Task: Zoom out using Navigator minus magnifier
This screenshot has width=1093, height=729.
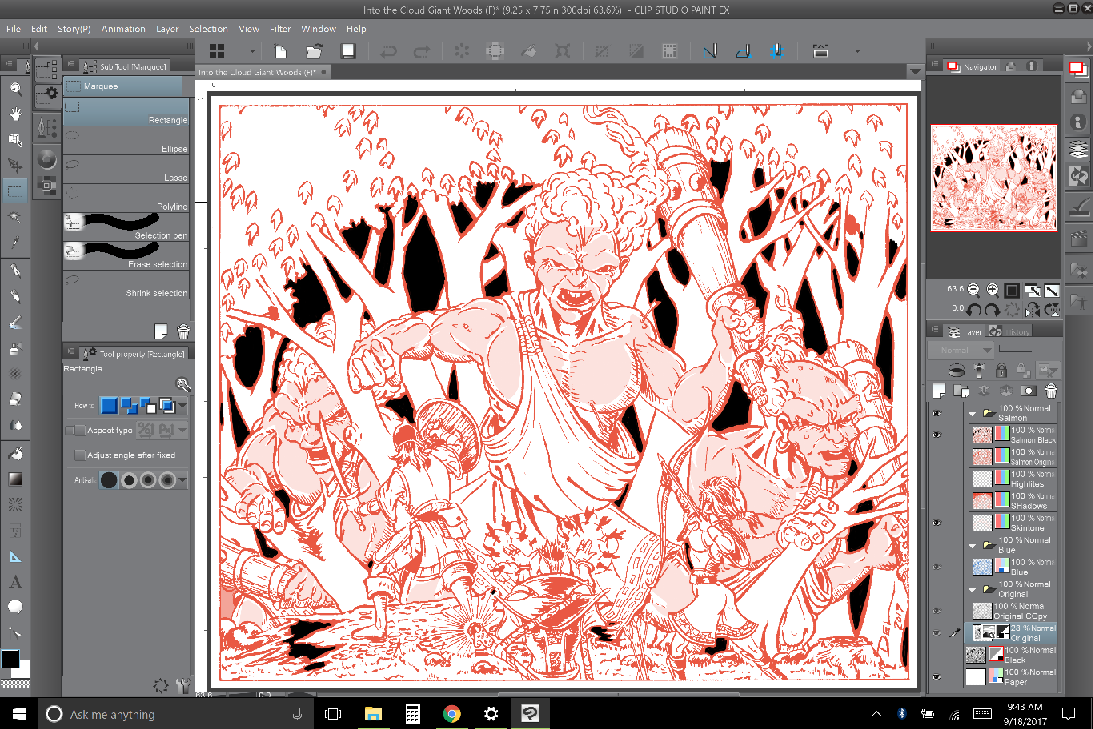Action: 973,290
